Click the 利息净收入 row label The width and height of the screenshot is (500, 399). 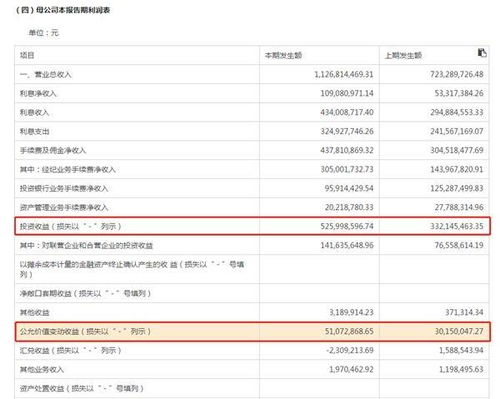click(x=38, y=93)
